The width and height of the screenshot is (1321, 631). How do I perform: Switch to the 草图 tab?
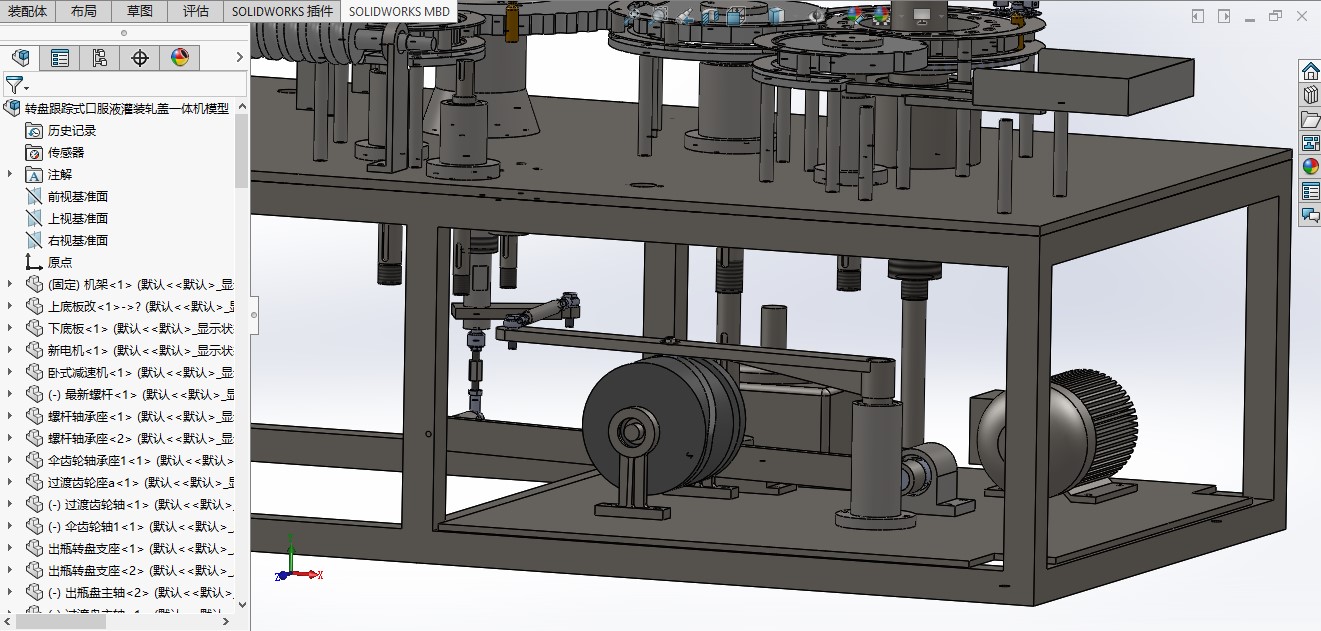point(140,11)
